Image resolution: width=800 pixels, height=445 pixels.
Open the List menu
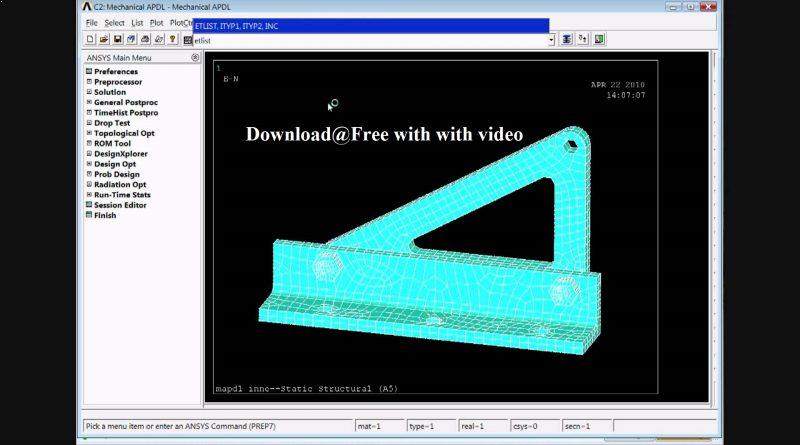(x=137, y=23)
